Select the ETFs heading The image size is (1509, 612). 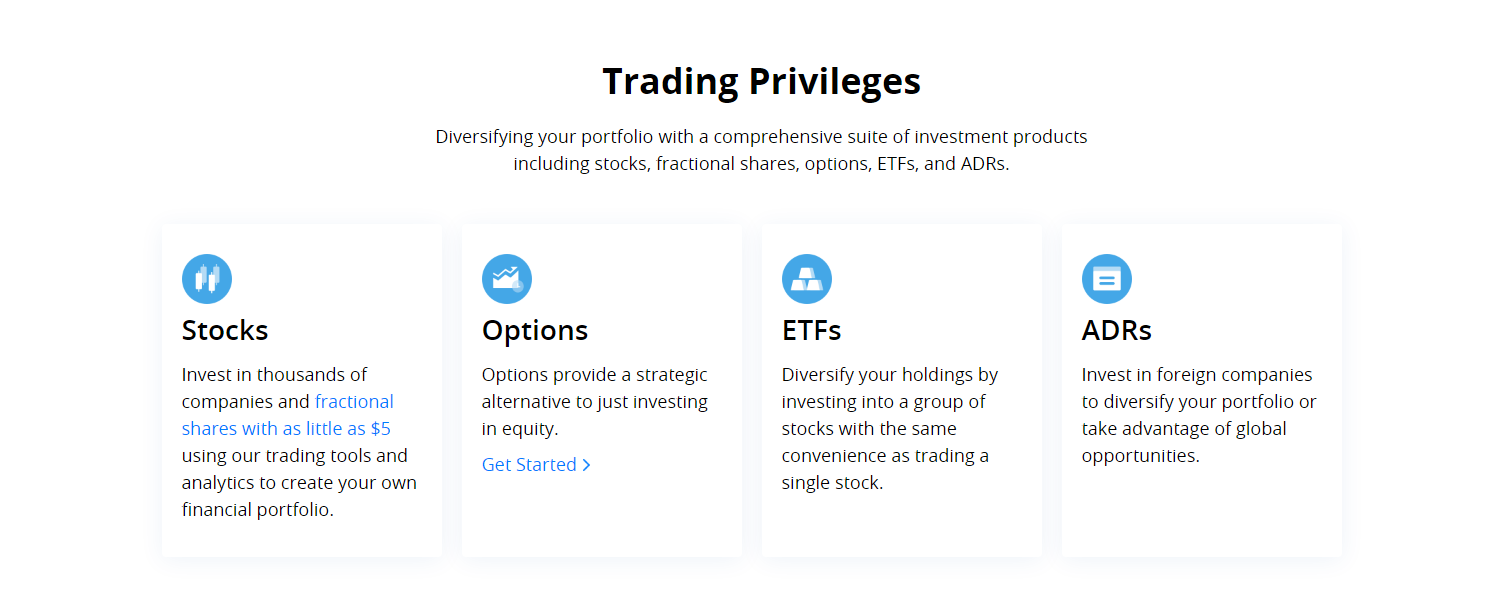tap(811, 330)
